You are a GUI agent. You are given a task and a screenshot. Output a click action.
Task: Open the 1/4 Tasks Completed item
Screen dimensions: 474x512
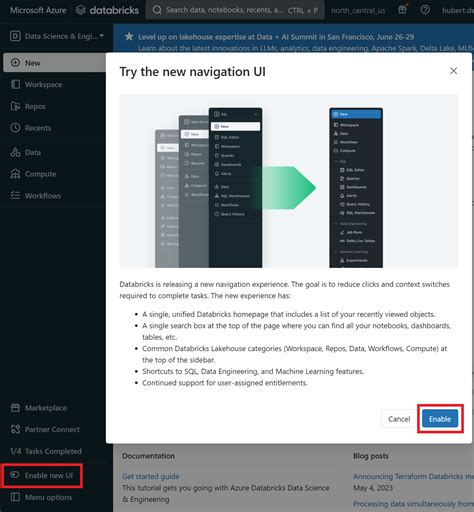[x=46, y=451]
